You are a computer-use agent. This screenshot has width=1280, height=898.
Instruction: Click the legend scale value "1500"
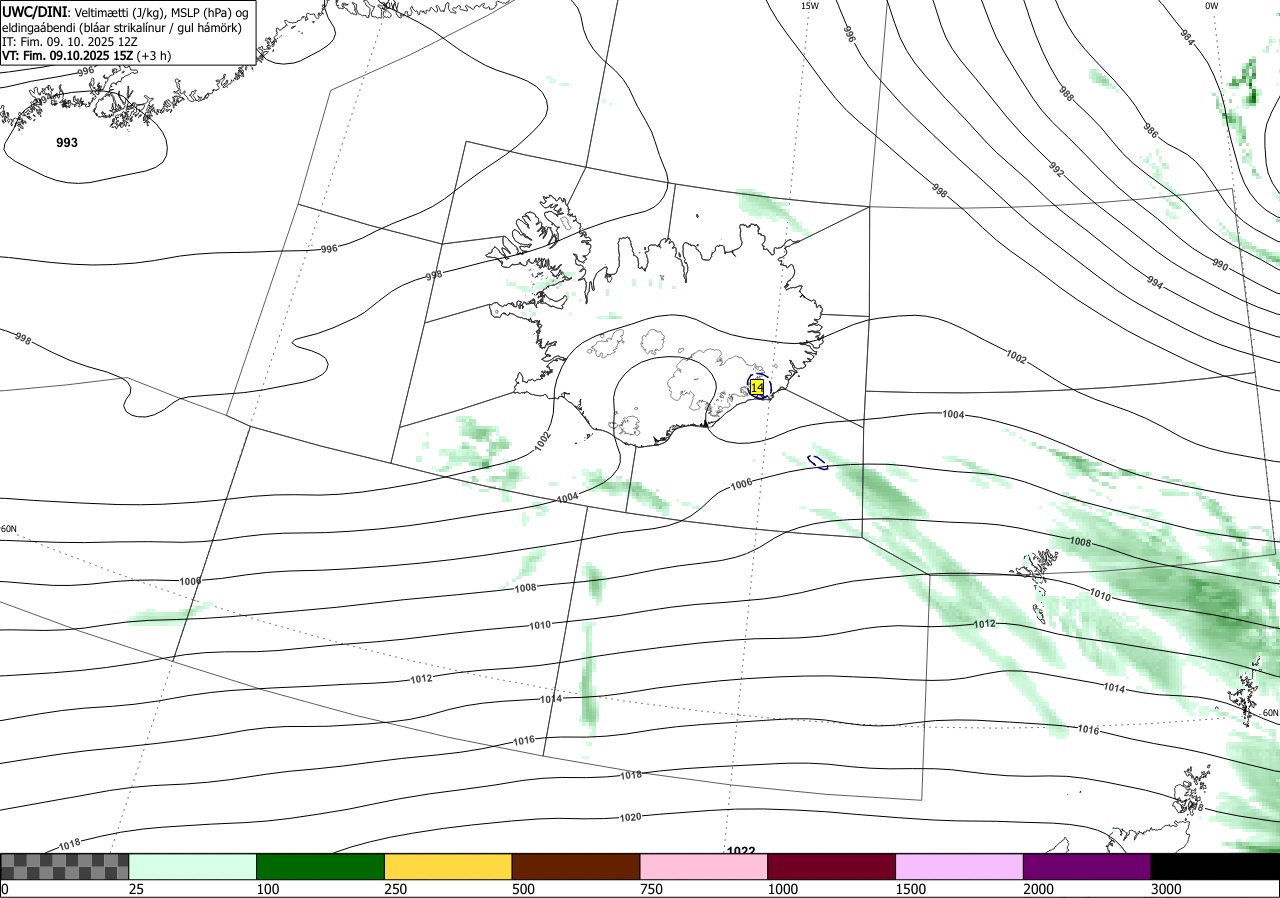(x=912, y=889)
